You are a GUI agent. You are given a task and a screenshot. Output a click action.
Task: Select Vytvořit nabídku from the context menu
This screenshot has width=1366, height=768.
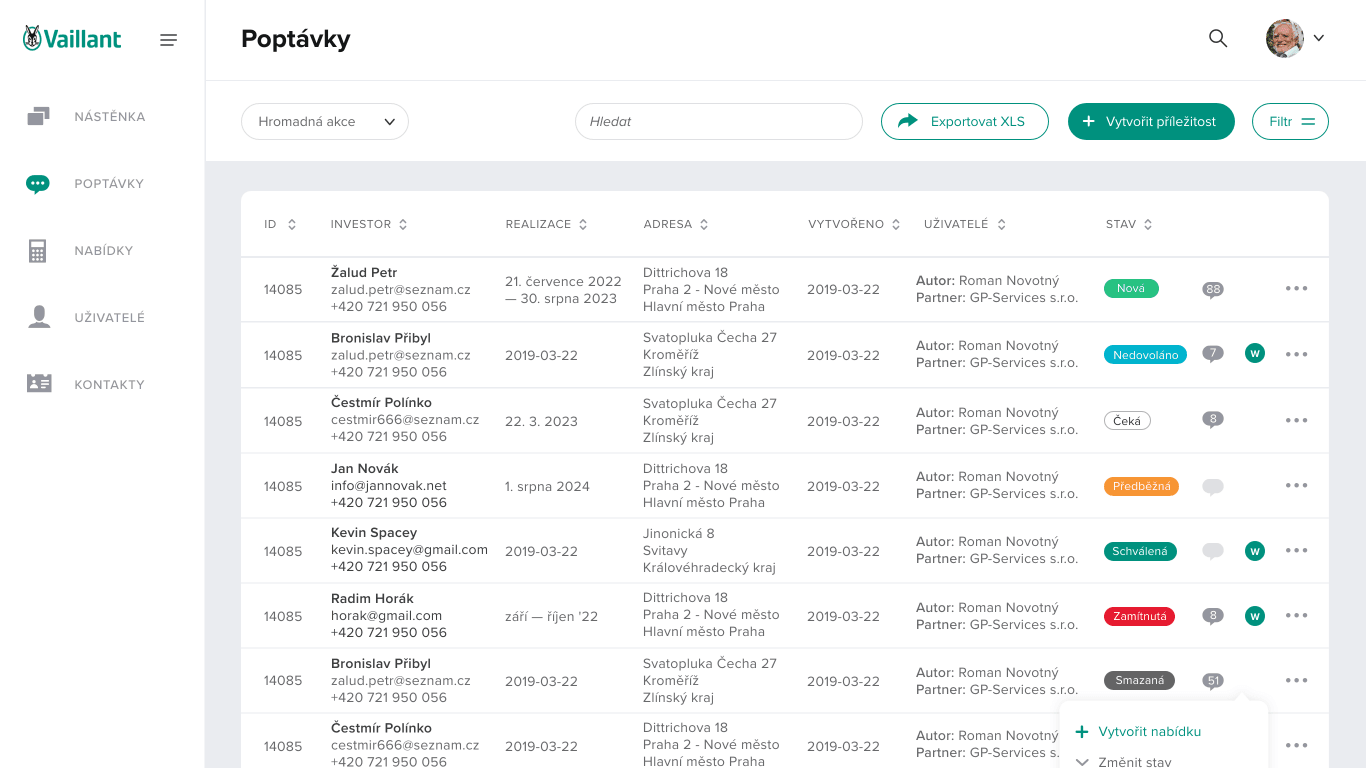(1149, 732)
